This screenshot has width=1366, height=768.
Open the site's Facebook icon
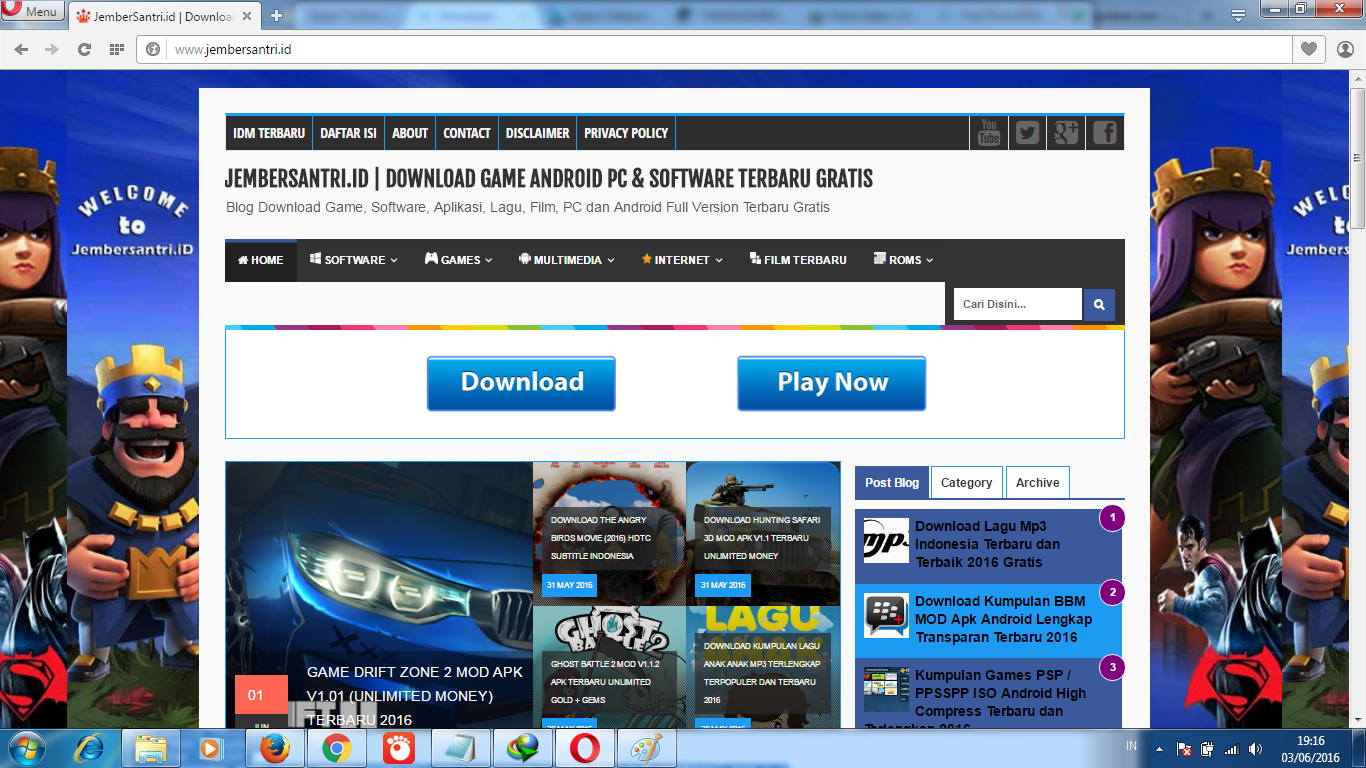pyautogui.click(x=1104, y=133)
